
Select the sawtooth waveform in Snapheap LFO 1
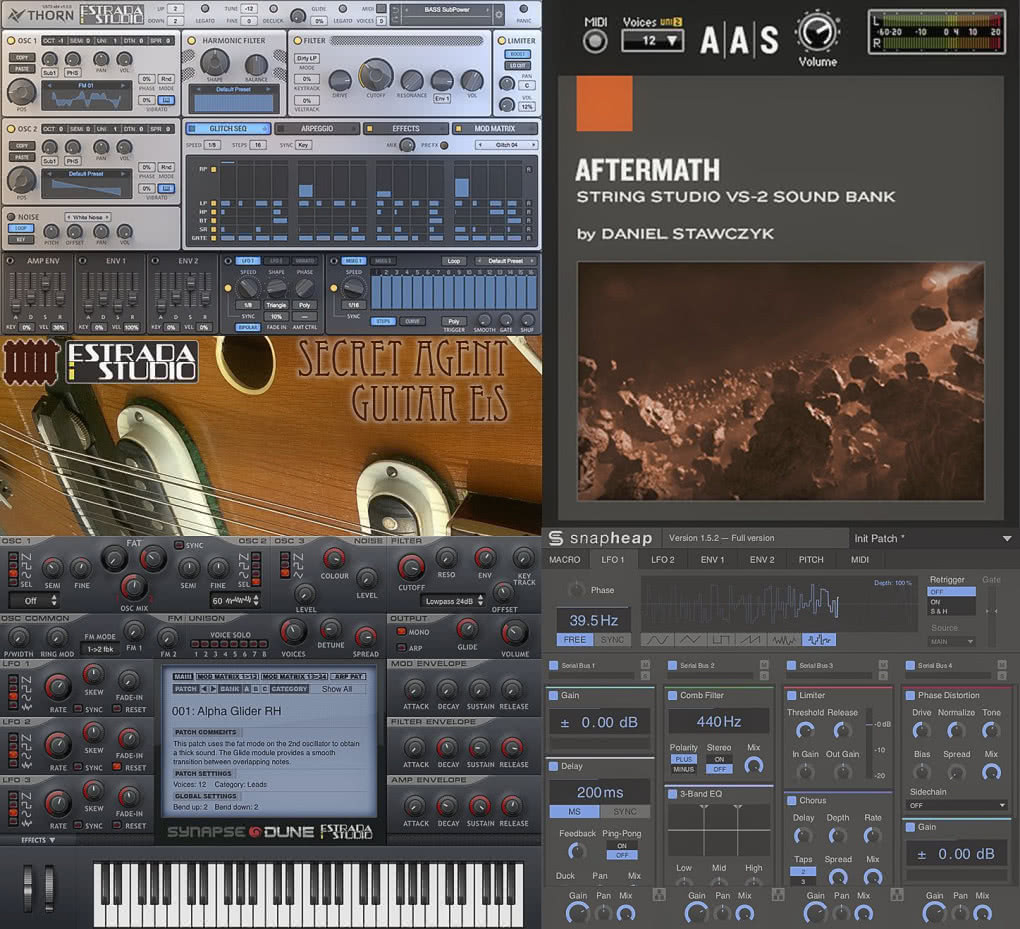click(753, 640)
